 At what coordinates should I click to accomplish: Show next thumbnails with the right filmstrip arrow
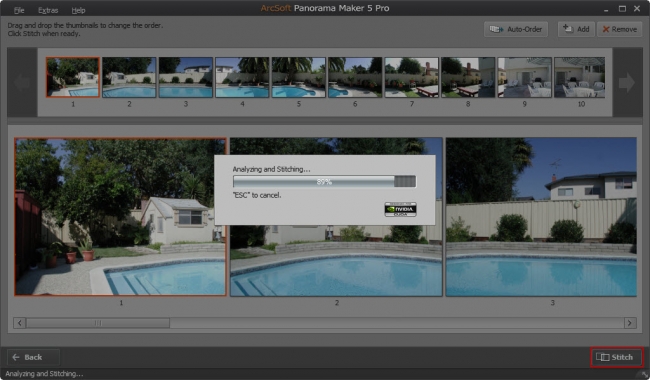pos(627,82)
